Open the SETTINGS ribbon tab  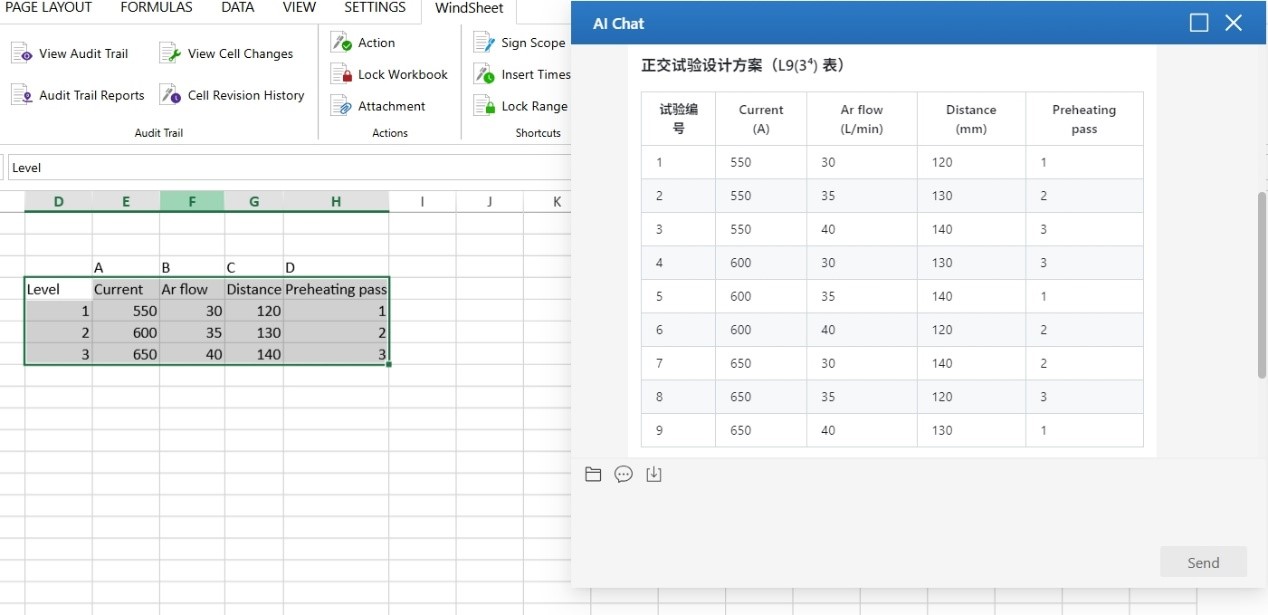[375, 8]
